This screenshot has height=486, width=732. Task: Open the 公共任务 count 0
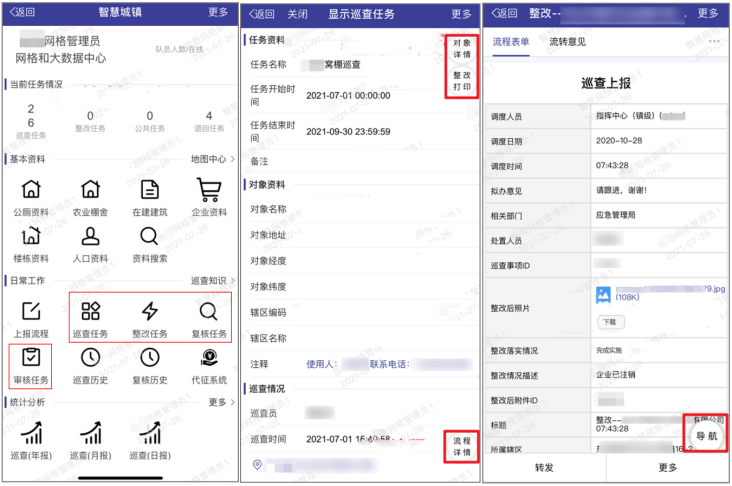(x=149, y=116)
